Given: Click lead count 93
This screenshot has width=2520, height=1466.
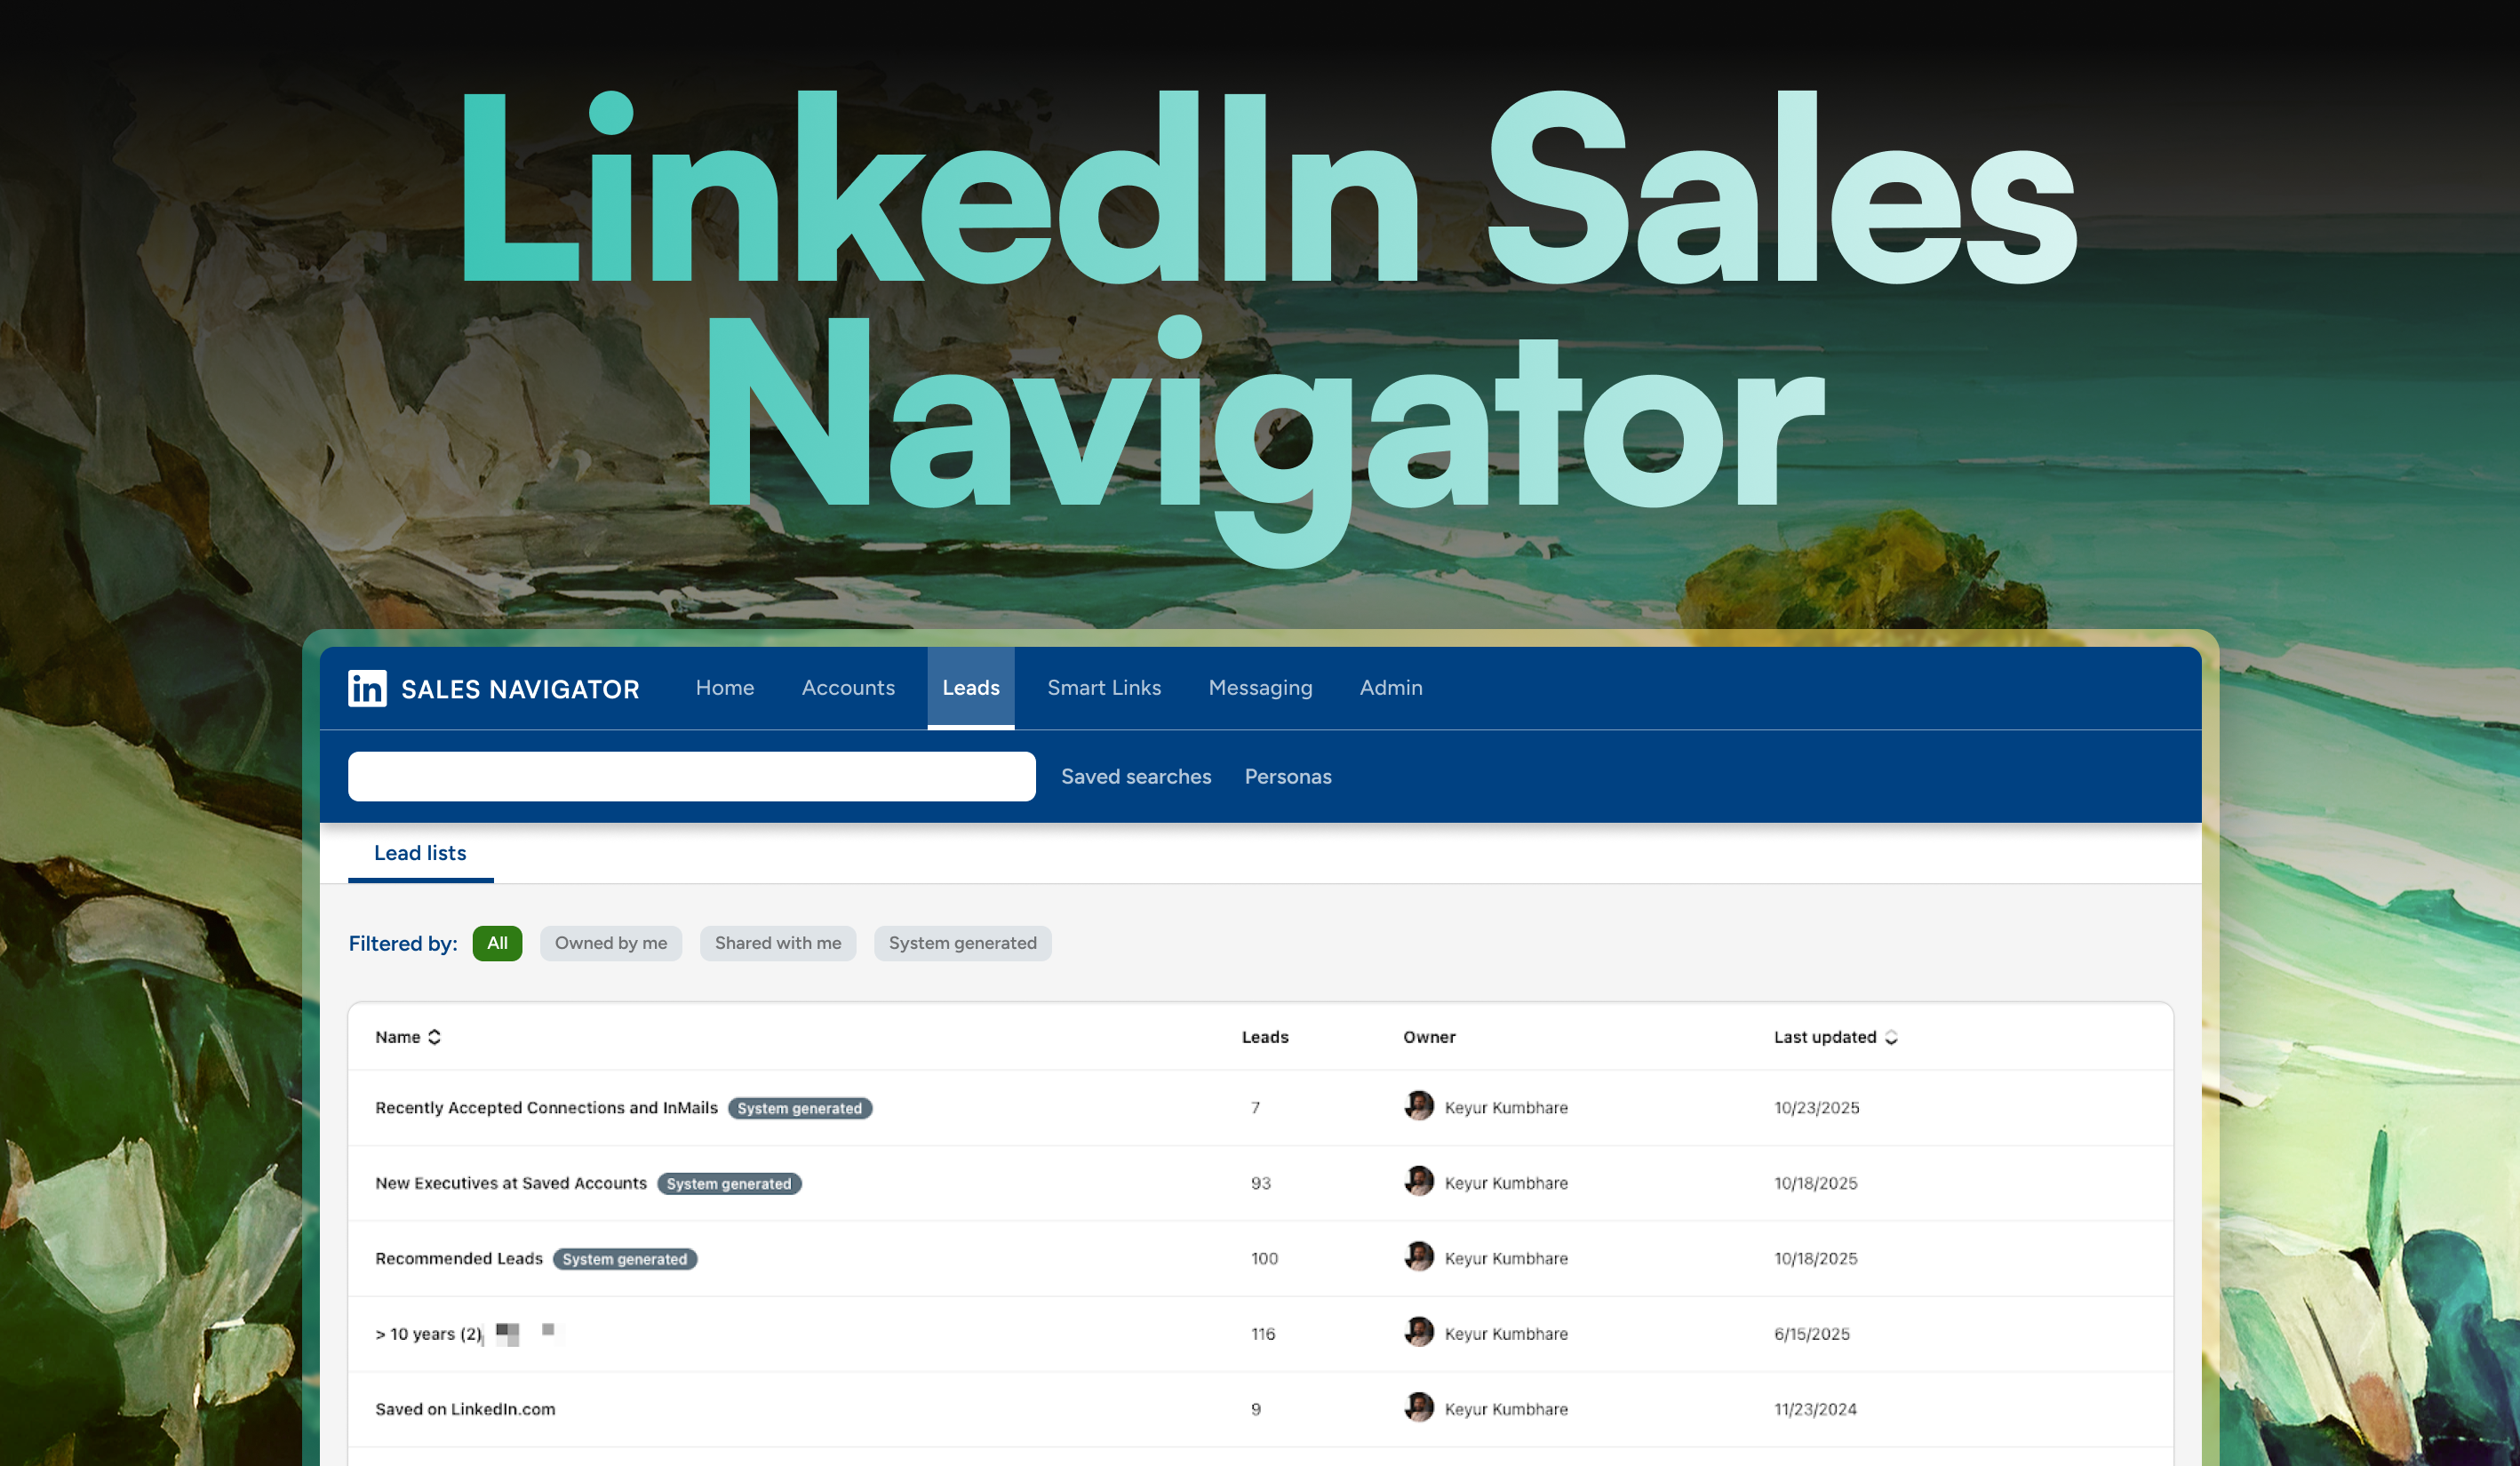Looking at the screenshot, I should pos(1261,1183).
